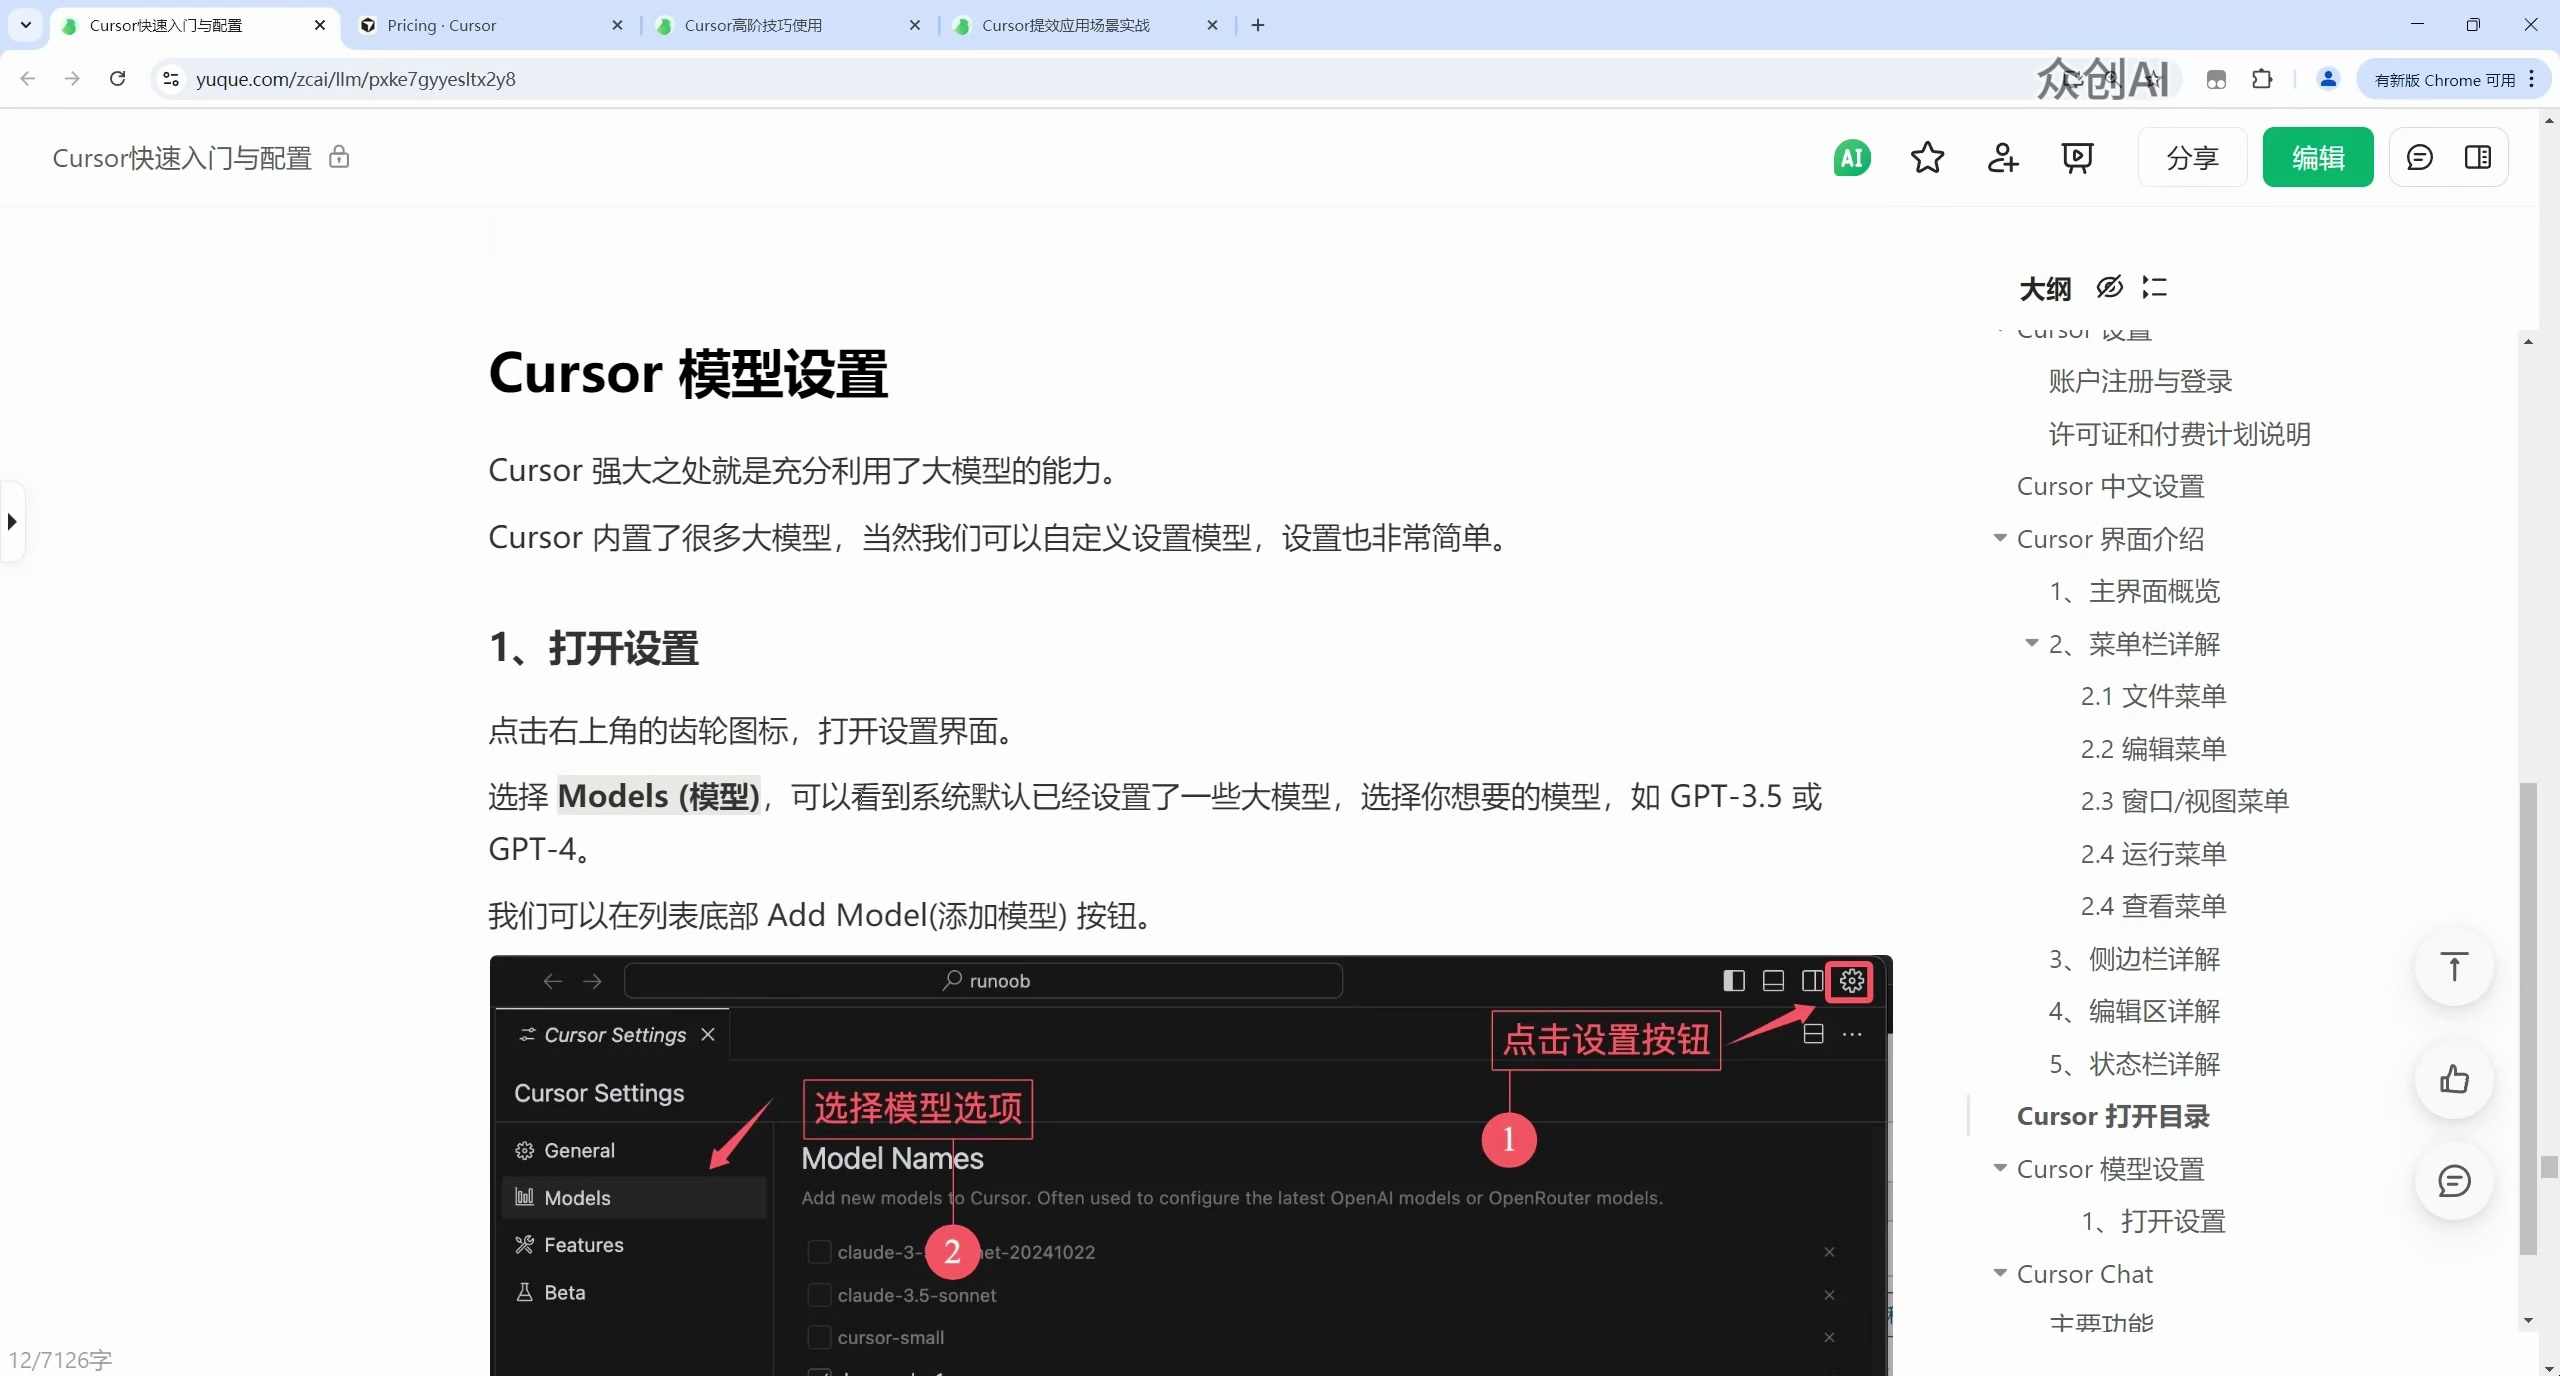2560x1376 pixels.
Task: Expand the left sidebar arrow handle
Action: click(12, 521)
